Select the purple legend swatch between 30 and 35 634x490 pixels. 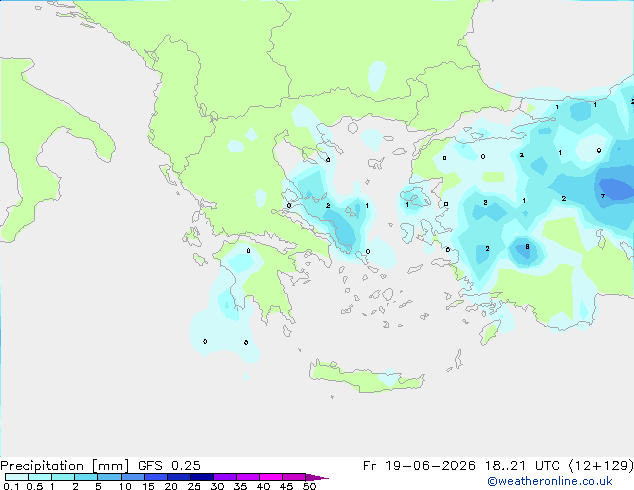point(225,477)
